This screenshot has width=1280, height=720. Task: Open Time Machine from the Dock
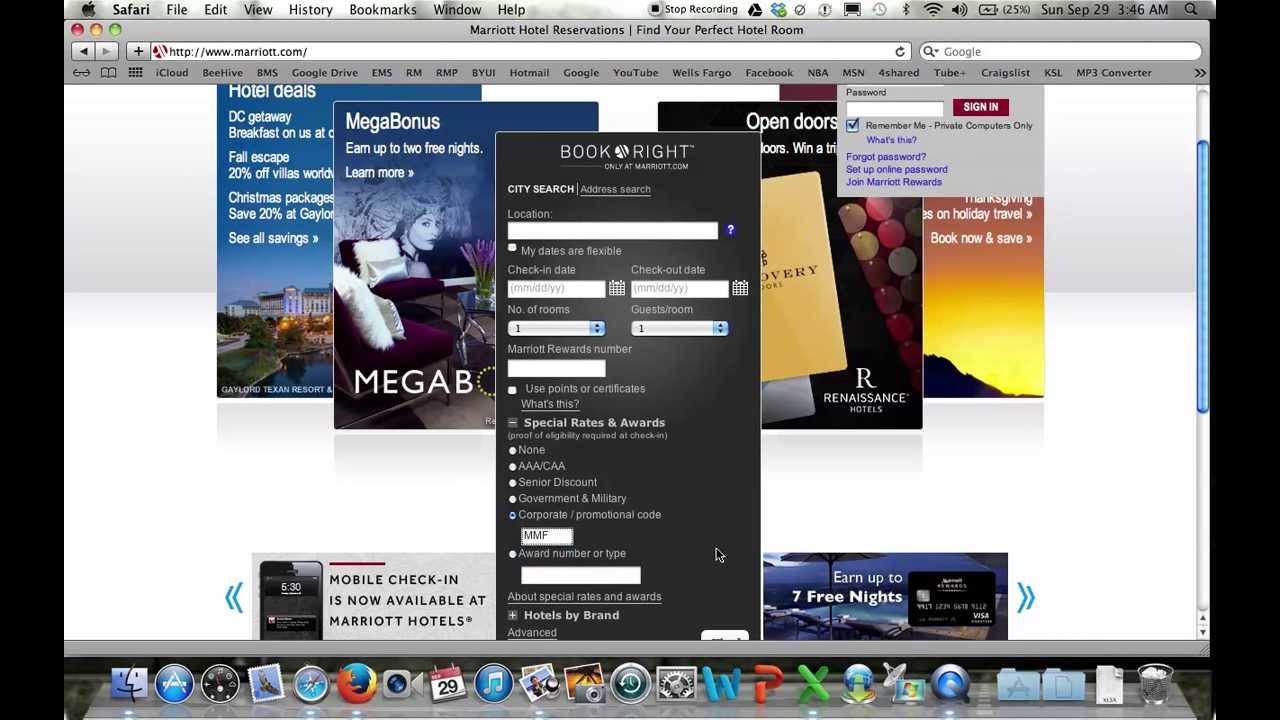point(630,685)
